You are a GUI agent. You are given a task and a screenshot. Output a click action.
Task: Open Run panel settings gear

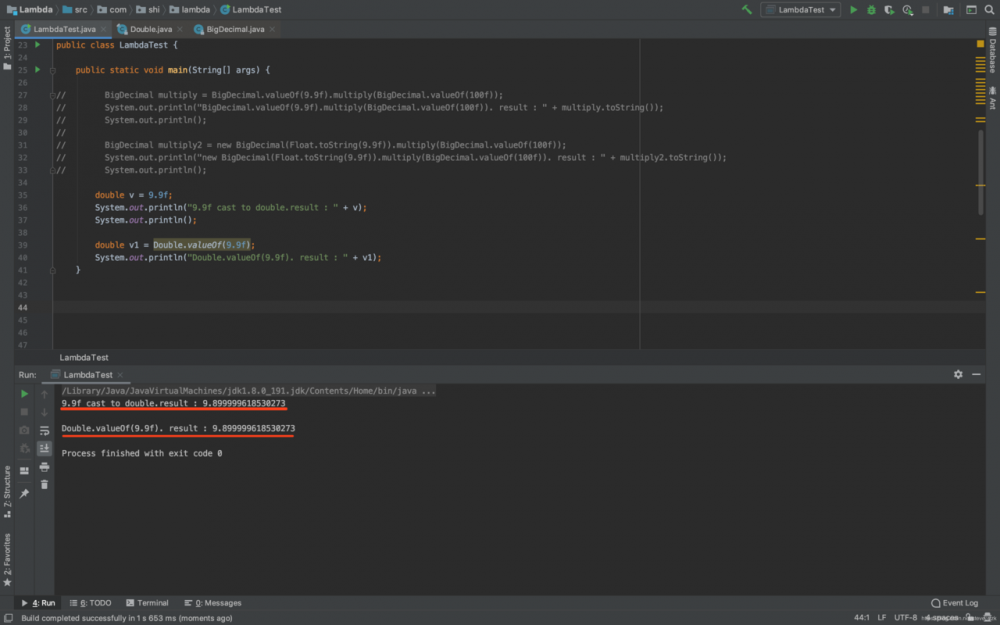click(x=958, y=374)
